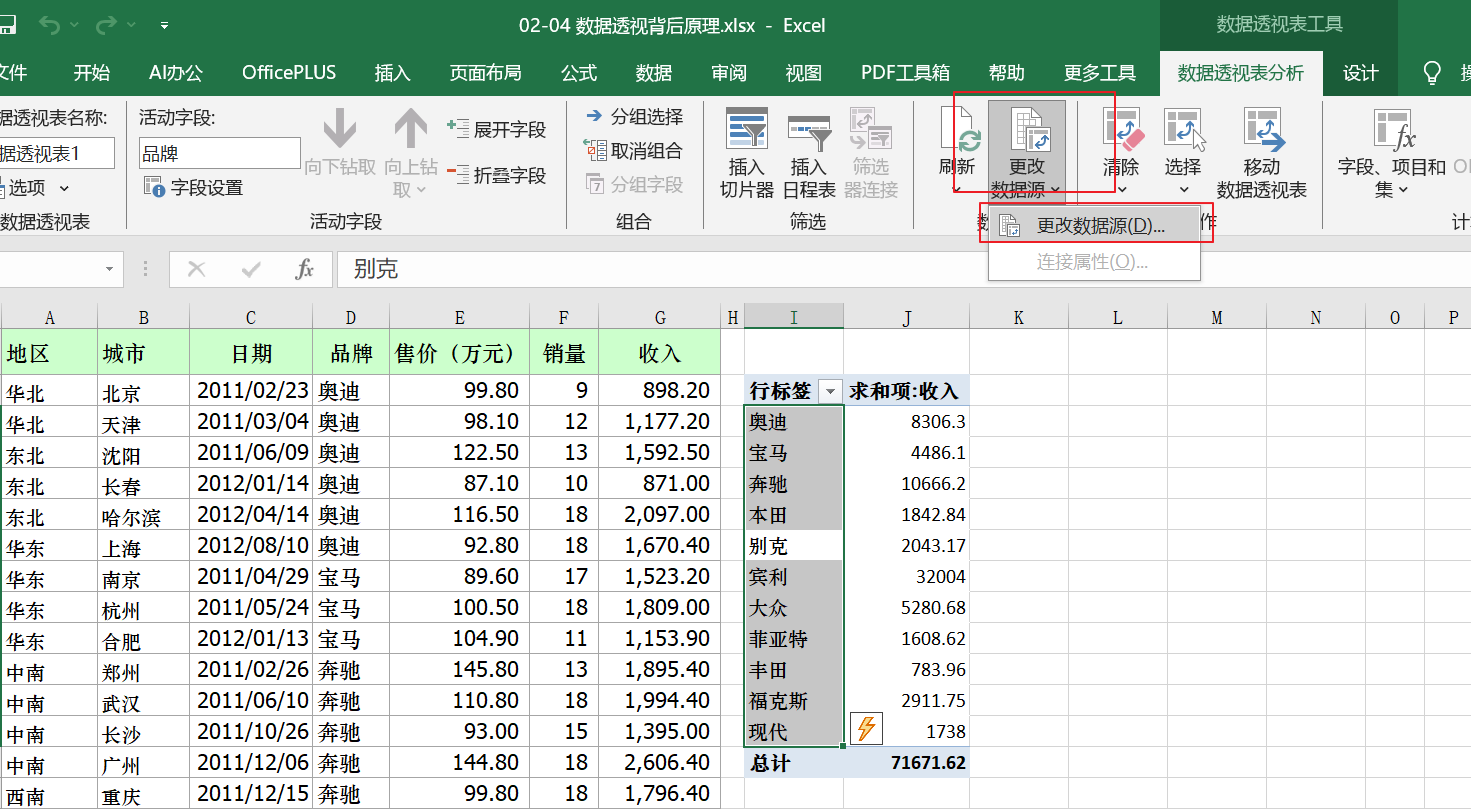Click the fx insert function icon
This screenshot has width=1471, height=809.
[x=305, y=269]
